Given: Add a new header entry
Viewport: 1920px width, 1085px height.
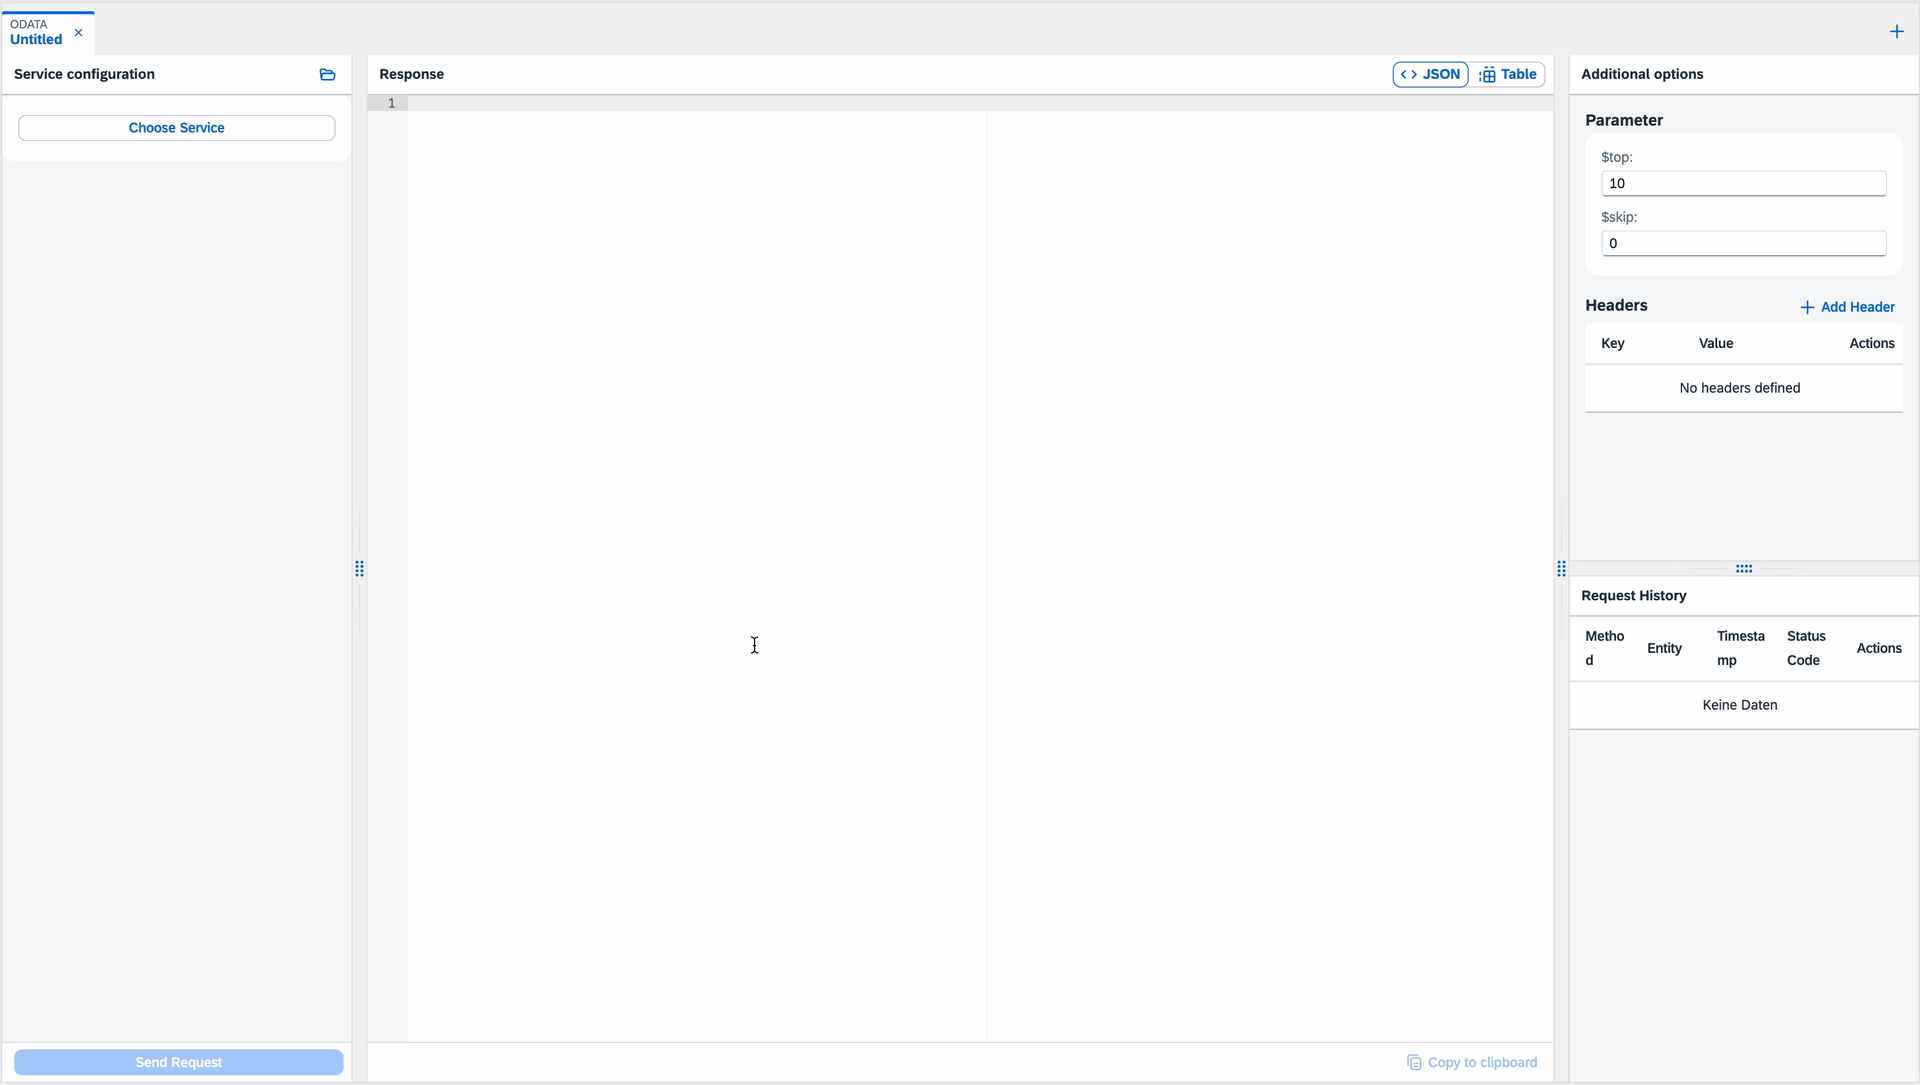Looking at the screenshot, I should (1847, 308).
